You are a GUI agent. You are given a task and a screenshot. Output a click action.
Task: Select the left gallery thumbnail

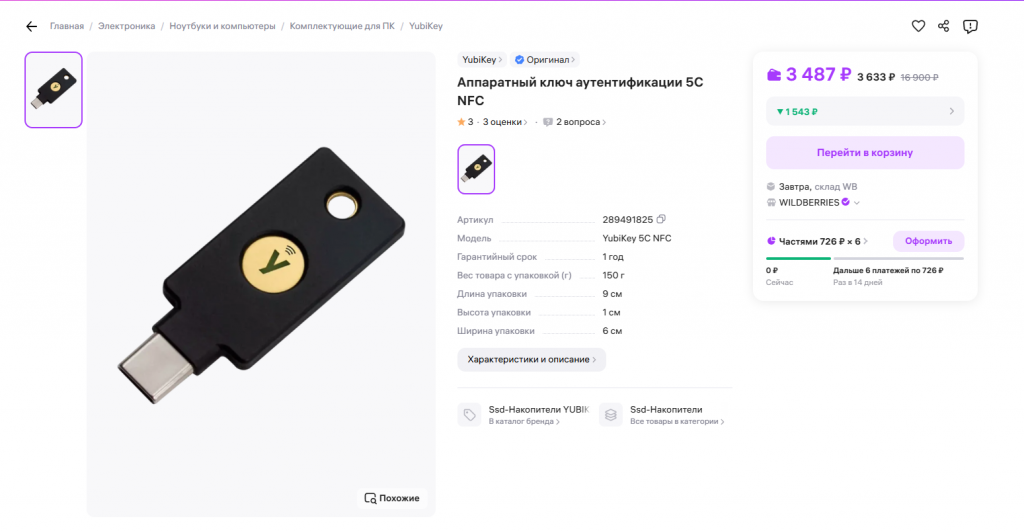(x=54, y=89)
